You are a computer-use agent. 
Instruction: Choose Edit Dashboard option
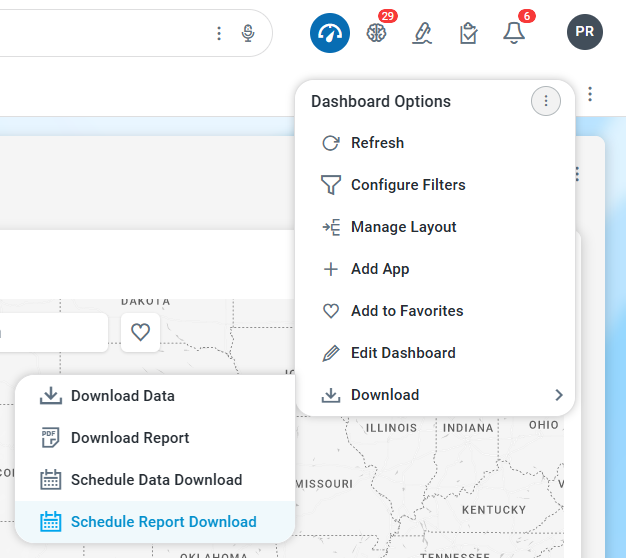402,353
